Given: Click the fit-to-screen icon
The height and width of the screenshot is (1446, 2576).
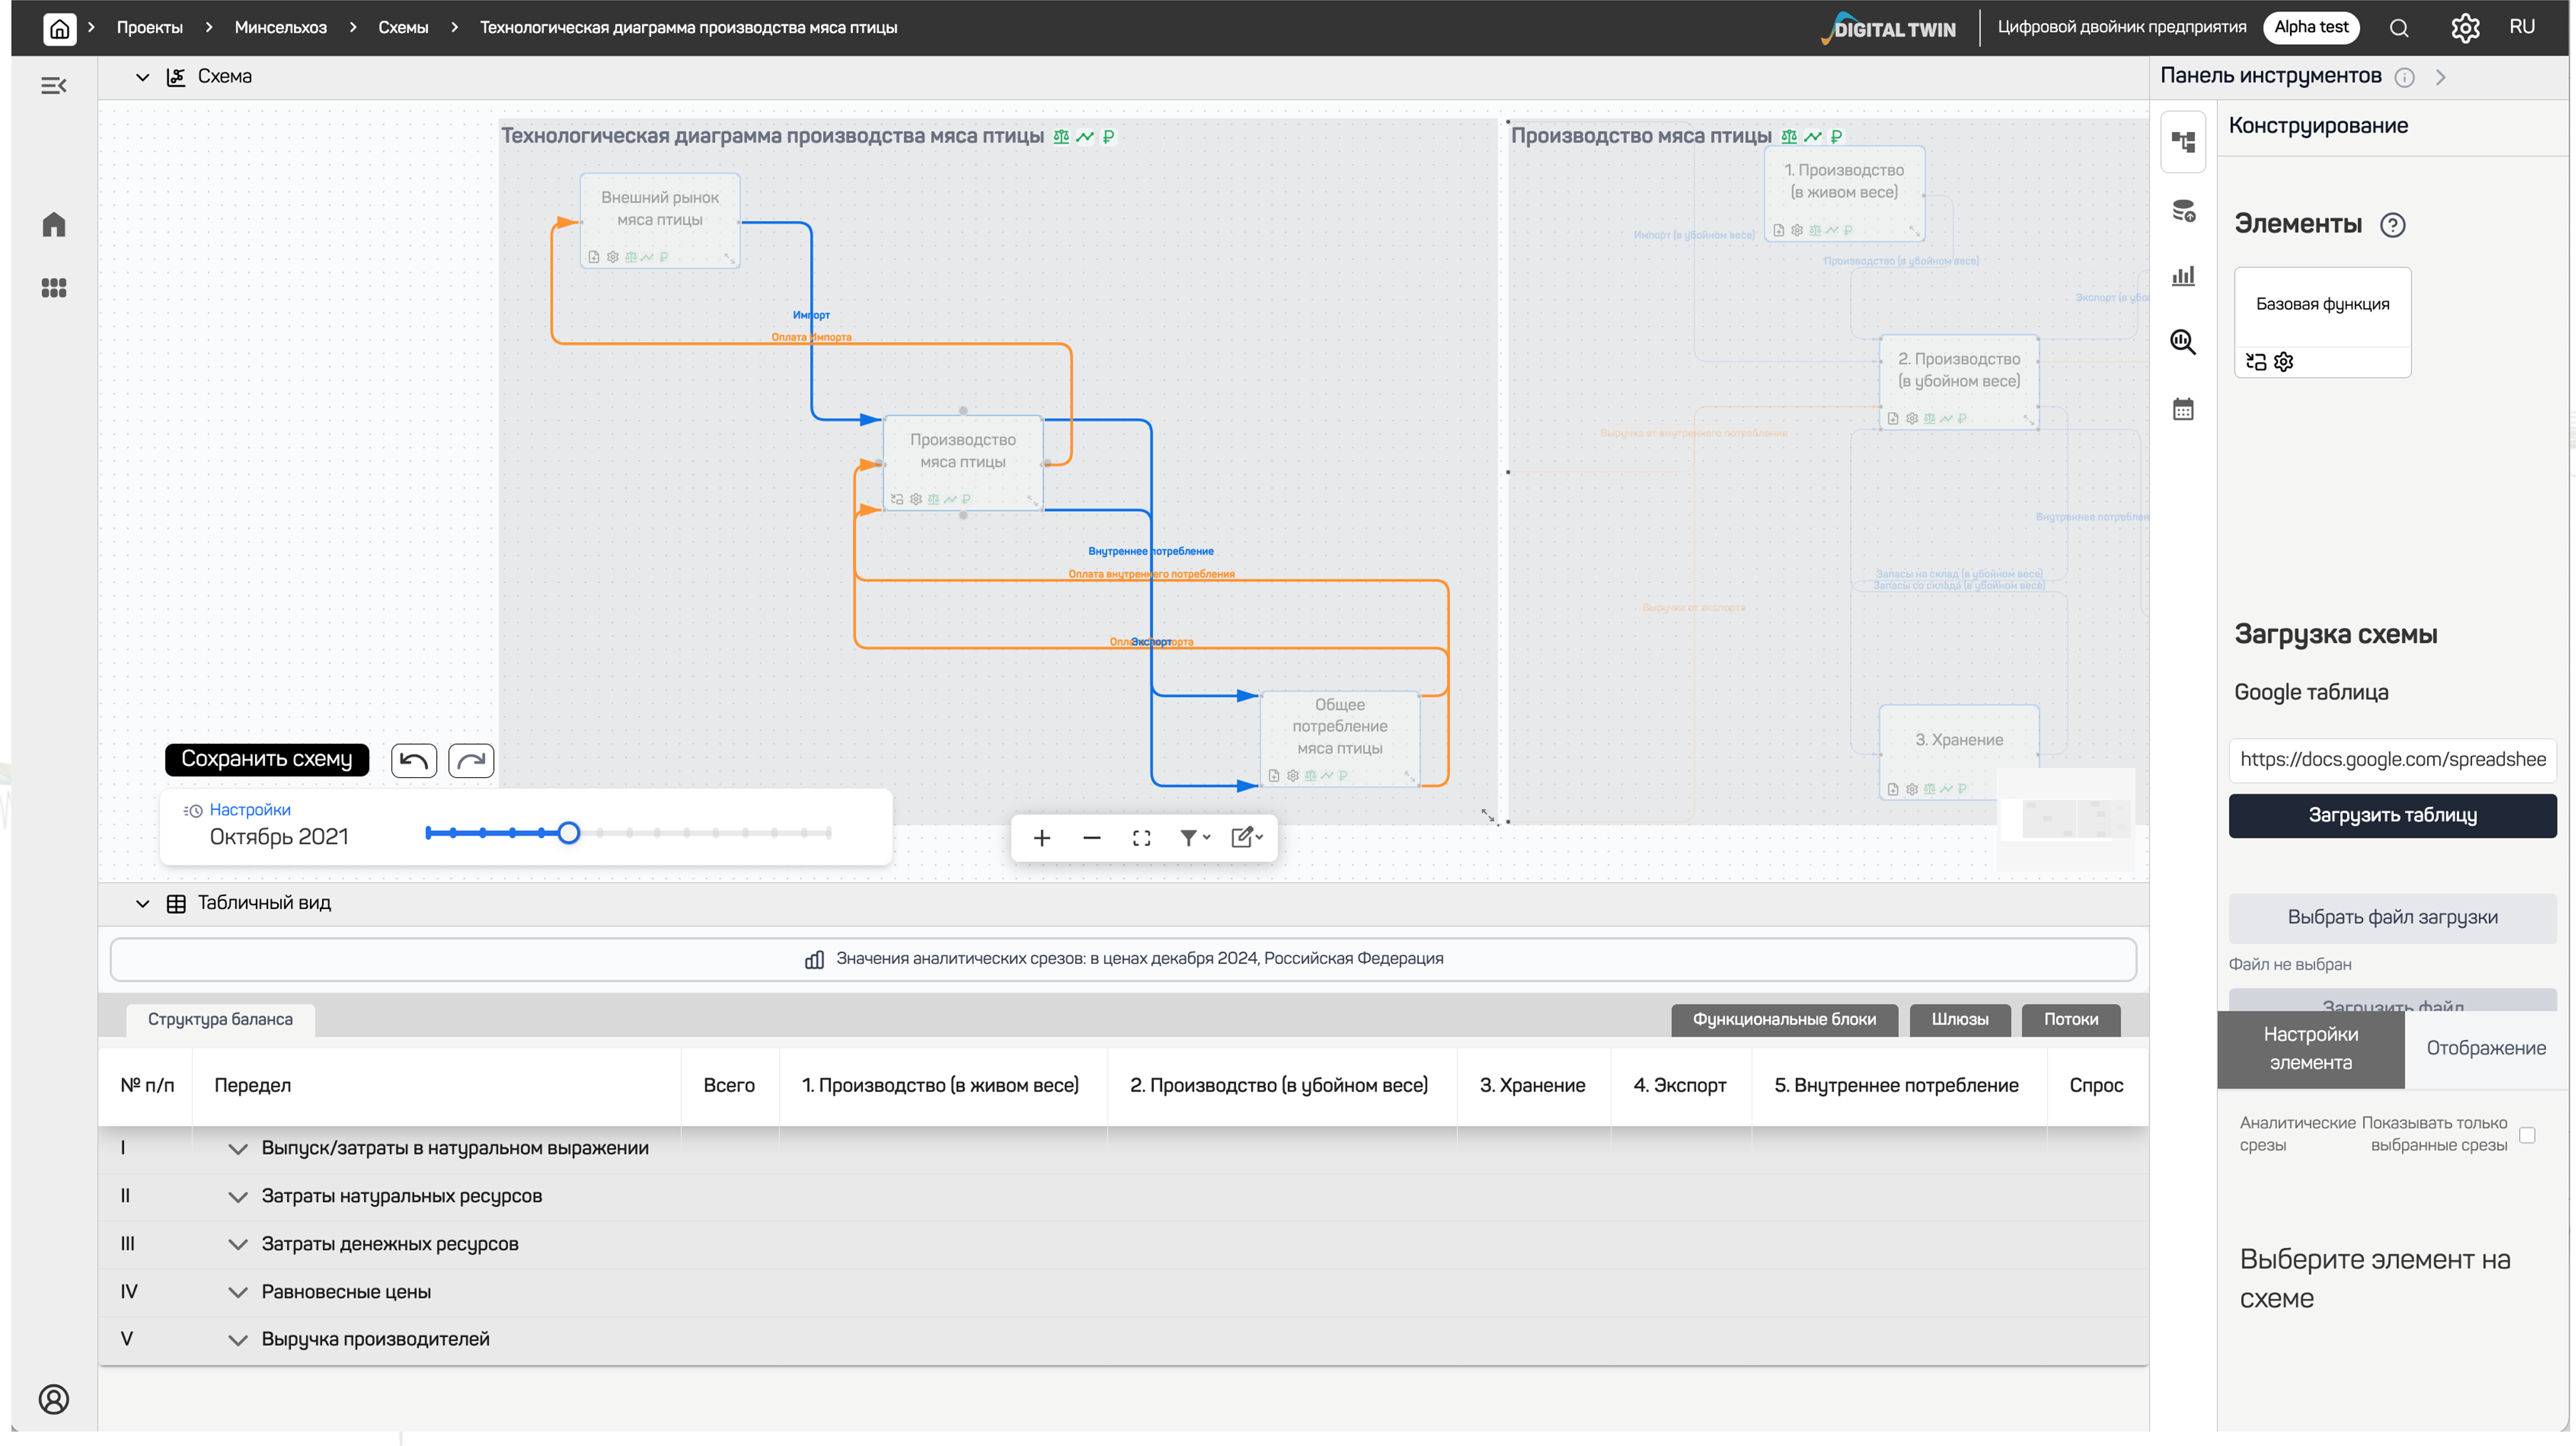Looking at the screenshot, I should (1141, 838).
